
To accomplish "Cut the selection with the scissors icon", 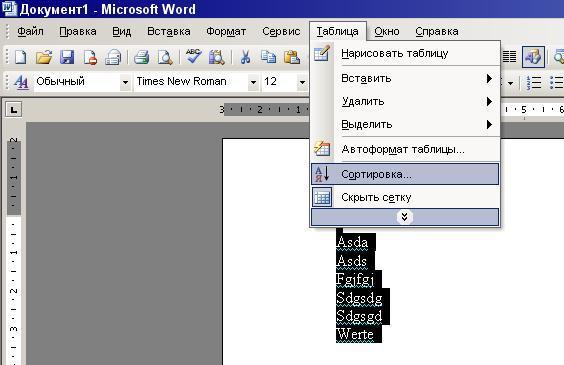I will [245, 57].
